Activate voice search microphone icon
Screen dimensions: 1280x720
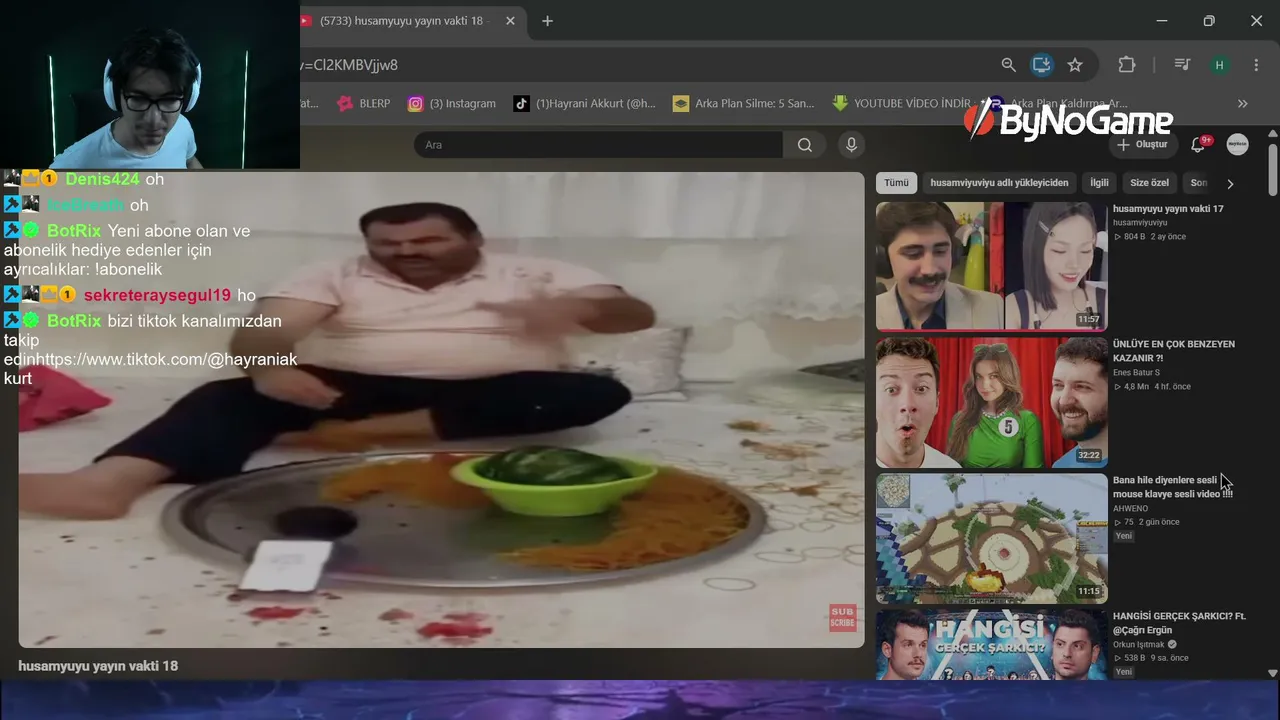click(851, 145)
